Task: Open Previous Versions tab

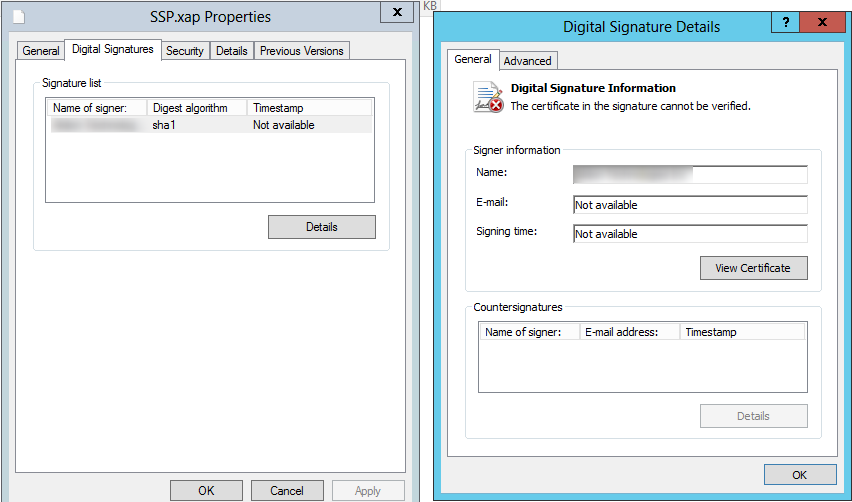Action: [302, 51]
